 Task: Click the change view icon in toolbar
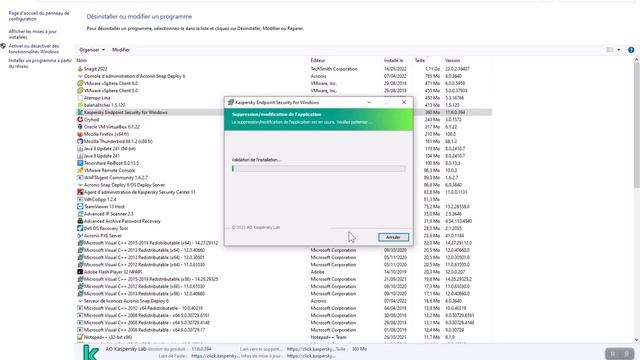[610, 50]
